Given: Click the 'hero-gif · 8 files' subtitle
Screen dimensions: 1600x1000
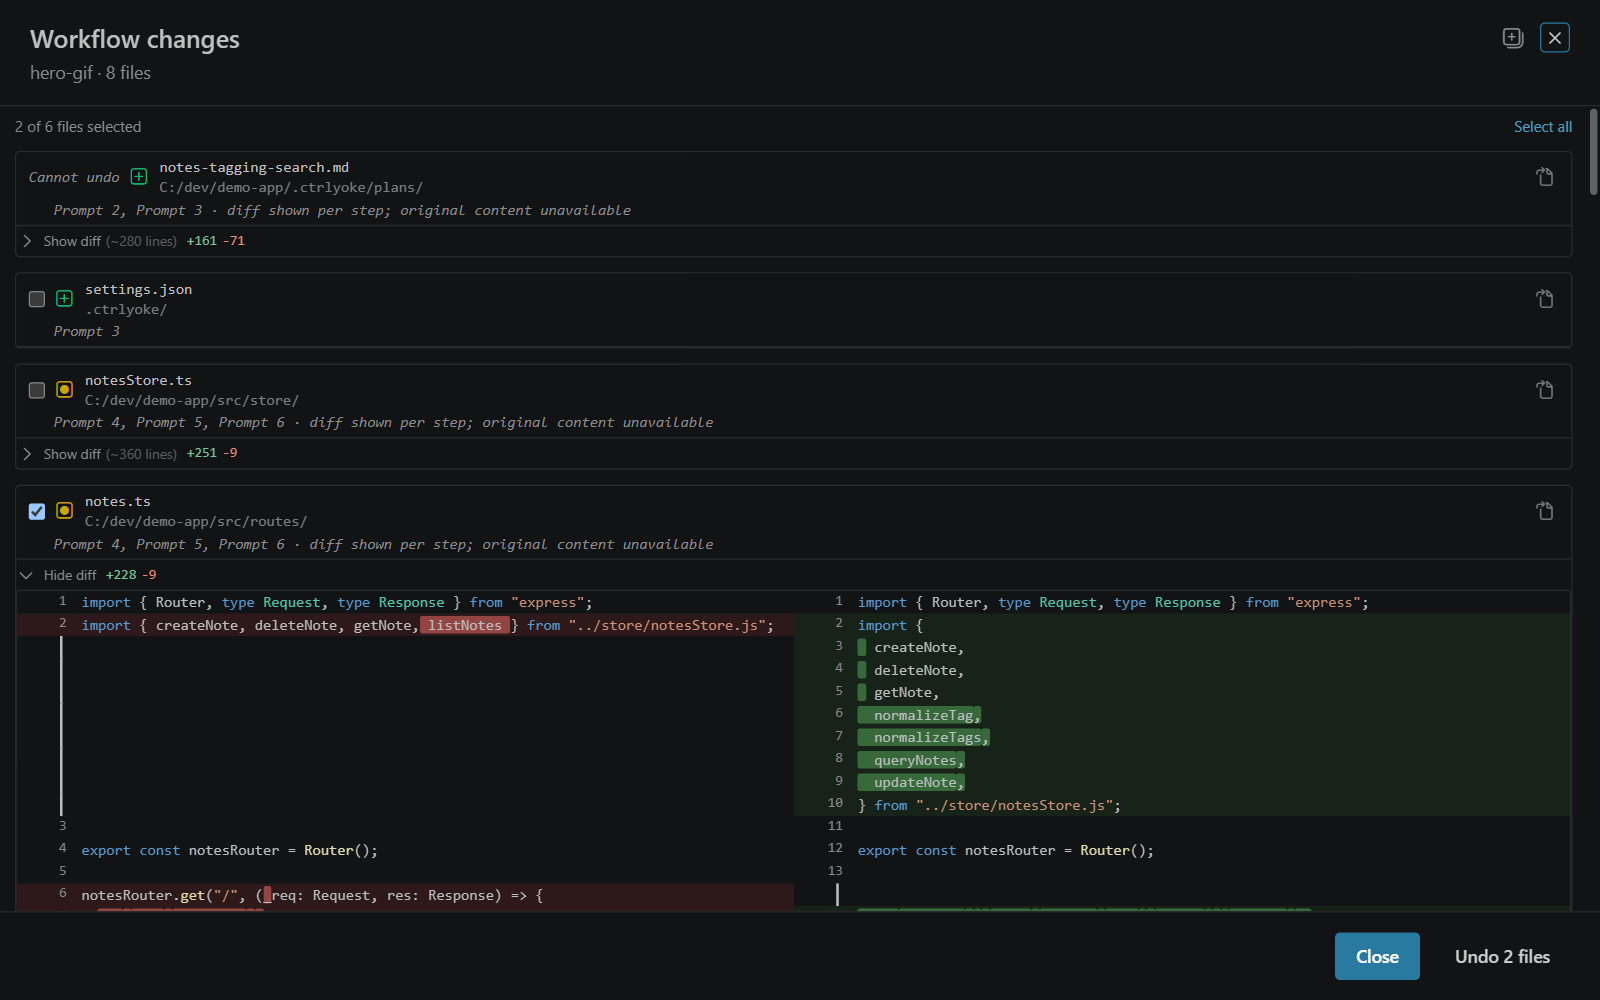Looking at the screenshot, I should coord(90,73).
